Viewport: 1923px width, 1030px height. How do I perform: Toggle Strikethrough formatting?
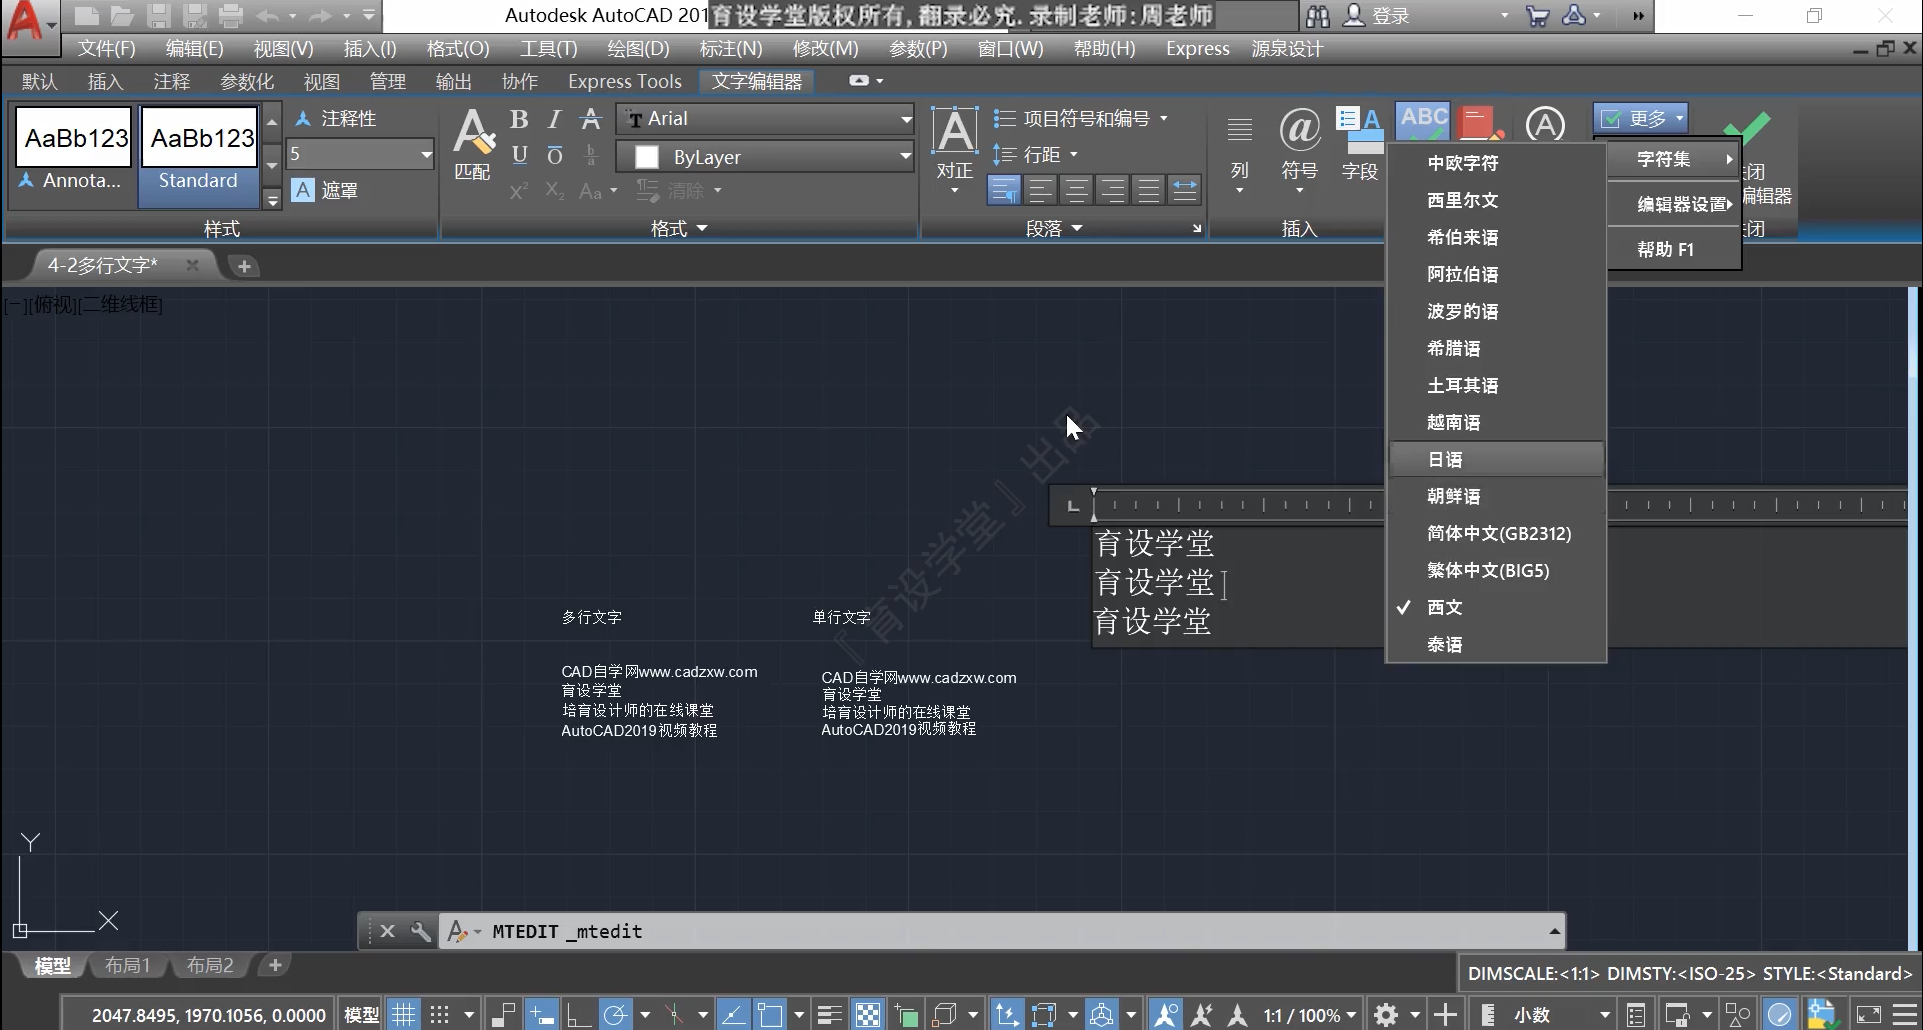click(591, 119)
